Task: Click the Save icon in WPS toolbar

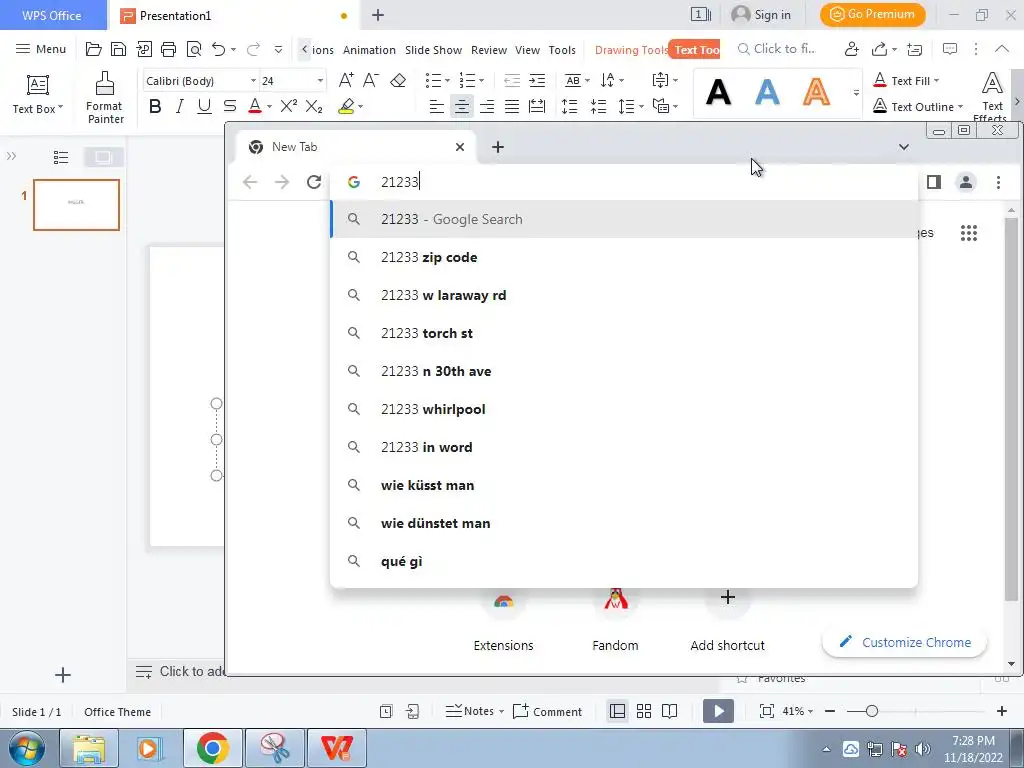Action: (118, 49)
